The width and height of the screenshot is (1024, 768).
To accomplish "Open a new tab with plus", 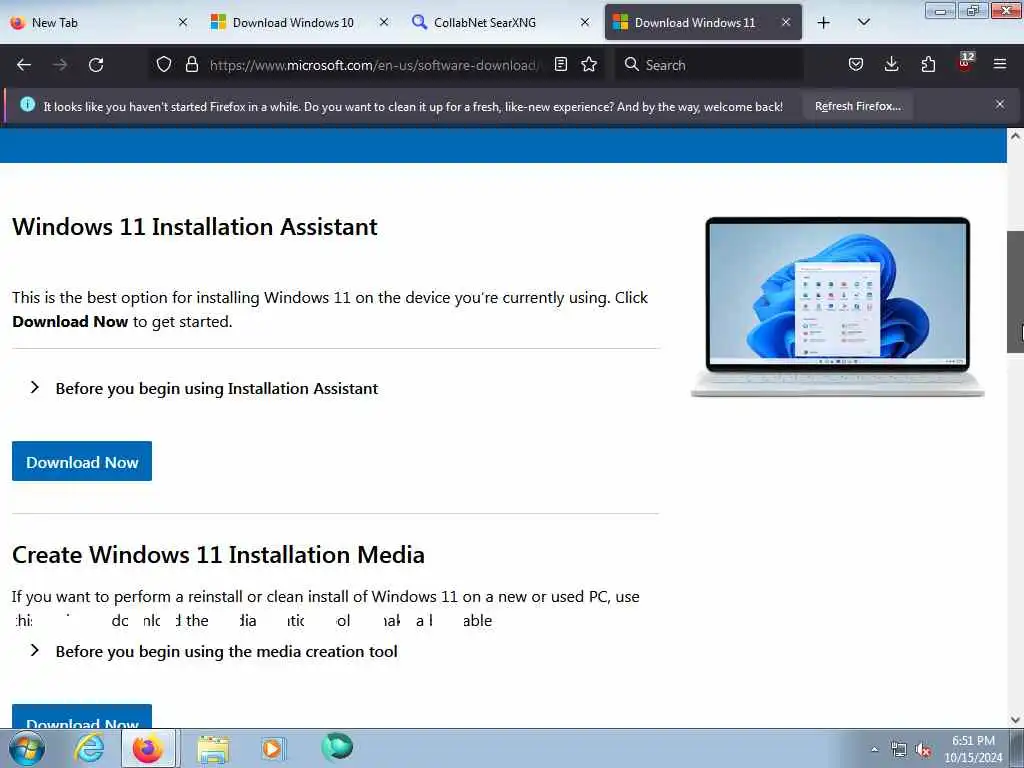I will click(824, 23).
